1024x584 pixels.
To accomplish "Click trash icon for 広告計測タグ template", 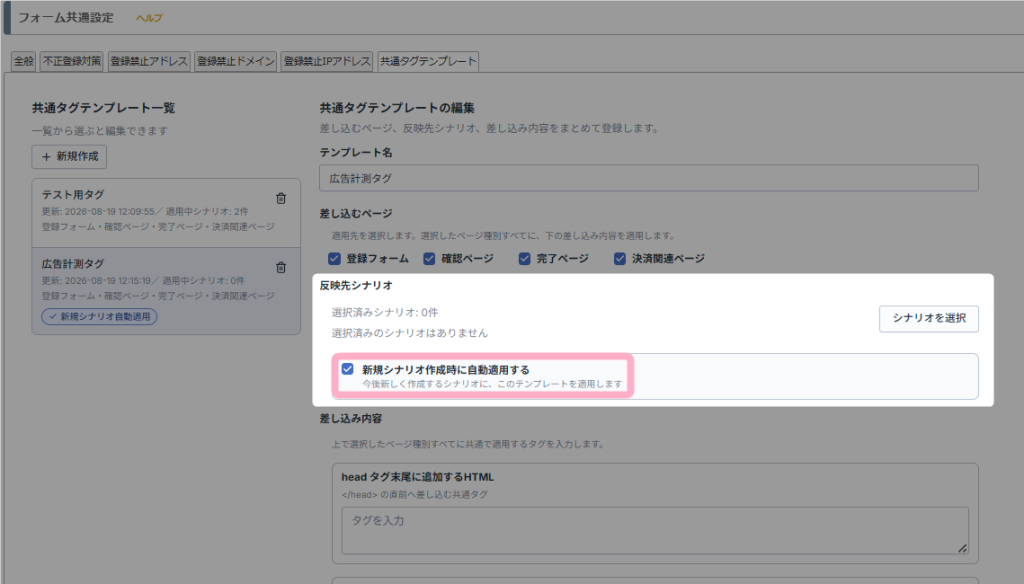I will point(281,268).
